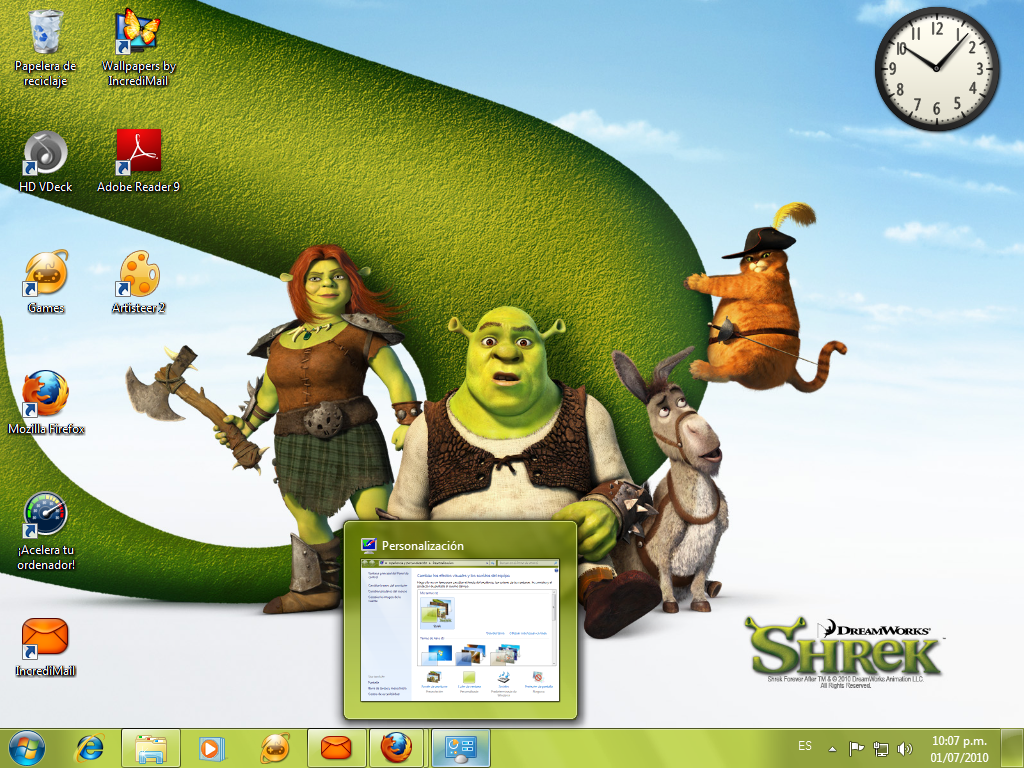The width and height of the screenshot is (1024, 768).
Task: Open the Action Center flag icon
Action: coord(856,748)
